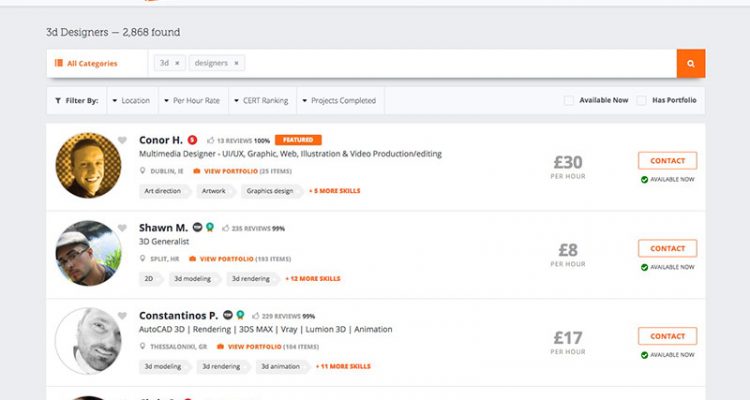Open the Per Hour Rate filter

(192, 100)
